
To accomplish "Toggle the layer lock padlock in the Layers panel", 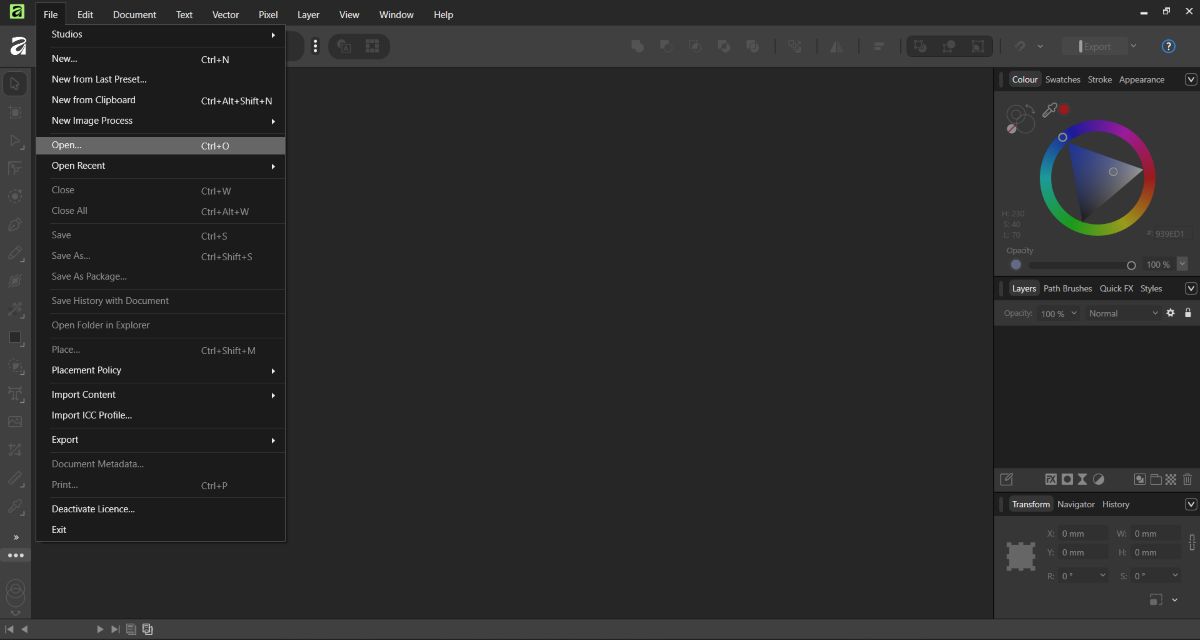I will tap(1186, 312).
